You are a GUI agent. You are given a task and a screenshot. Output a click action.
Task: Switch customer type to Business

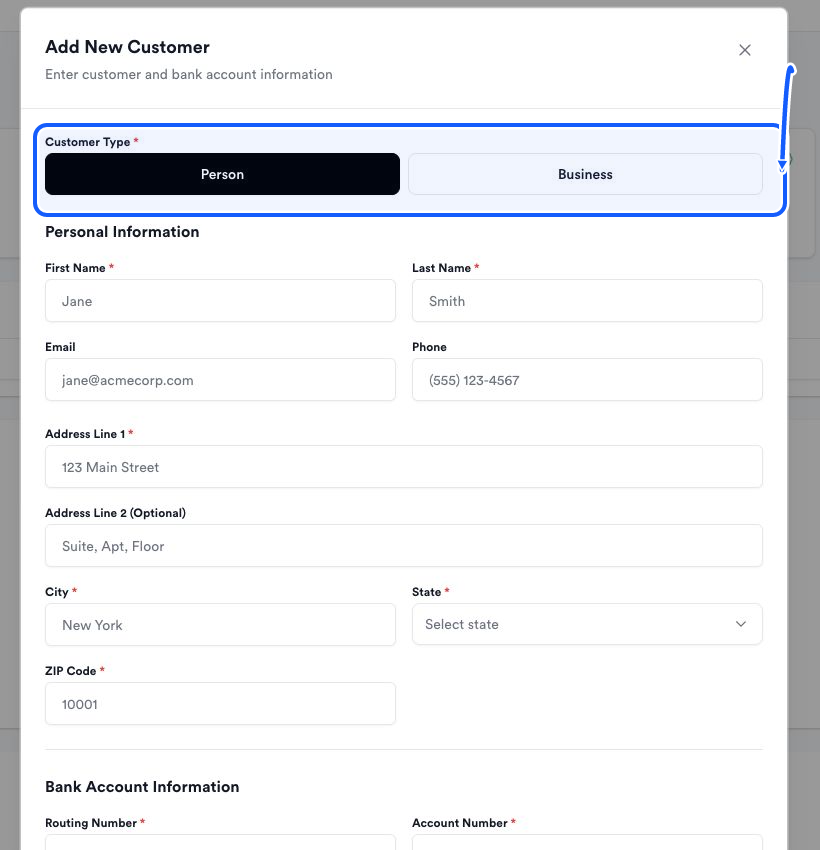point(585,174)
